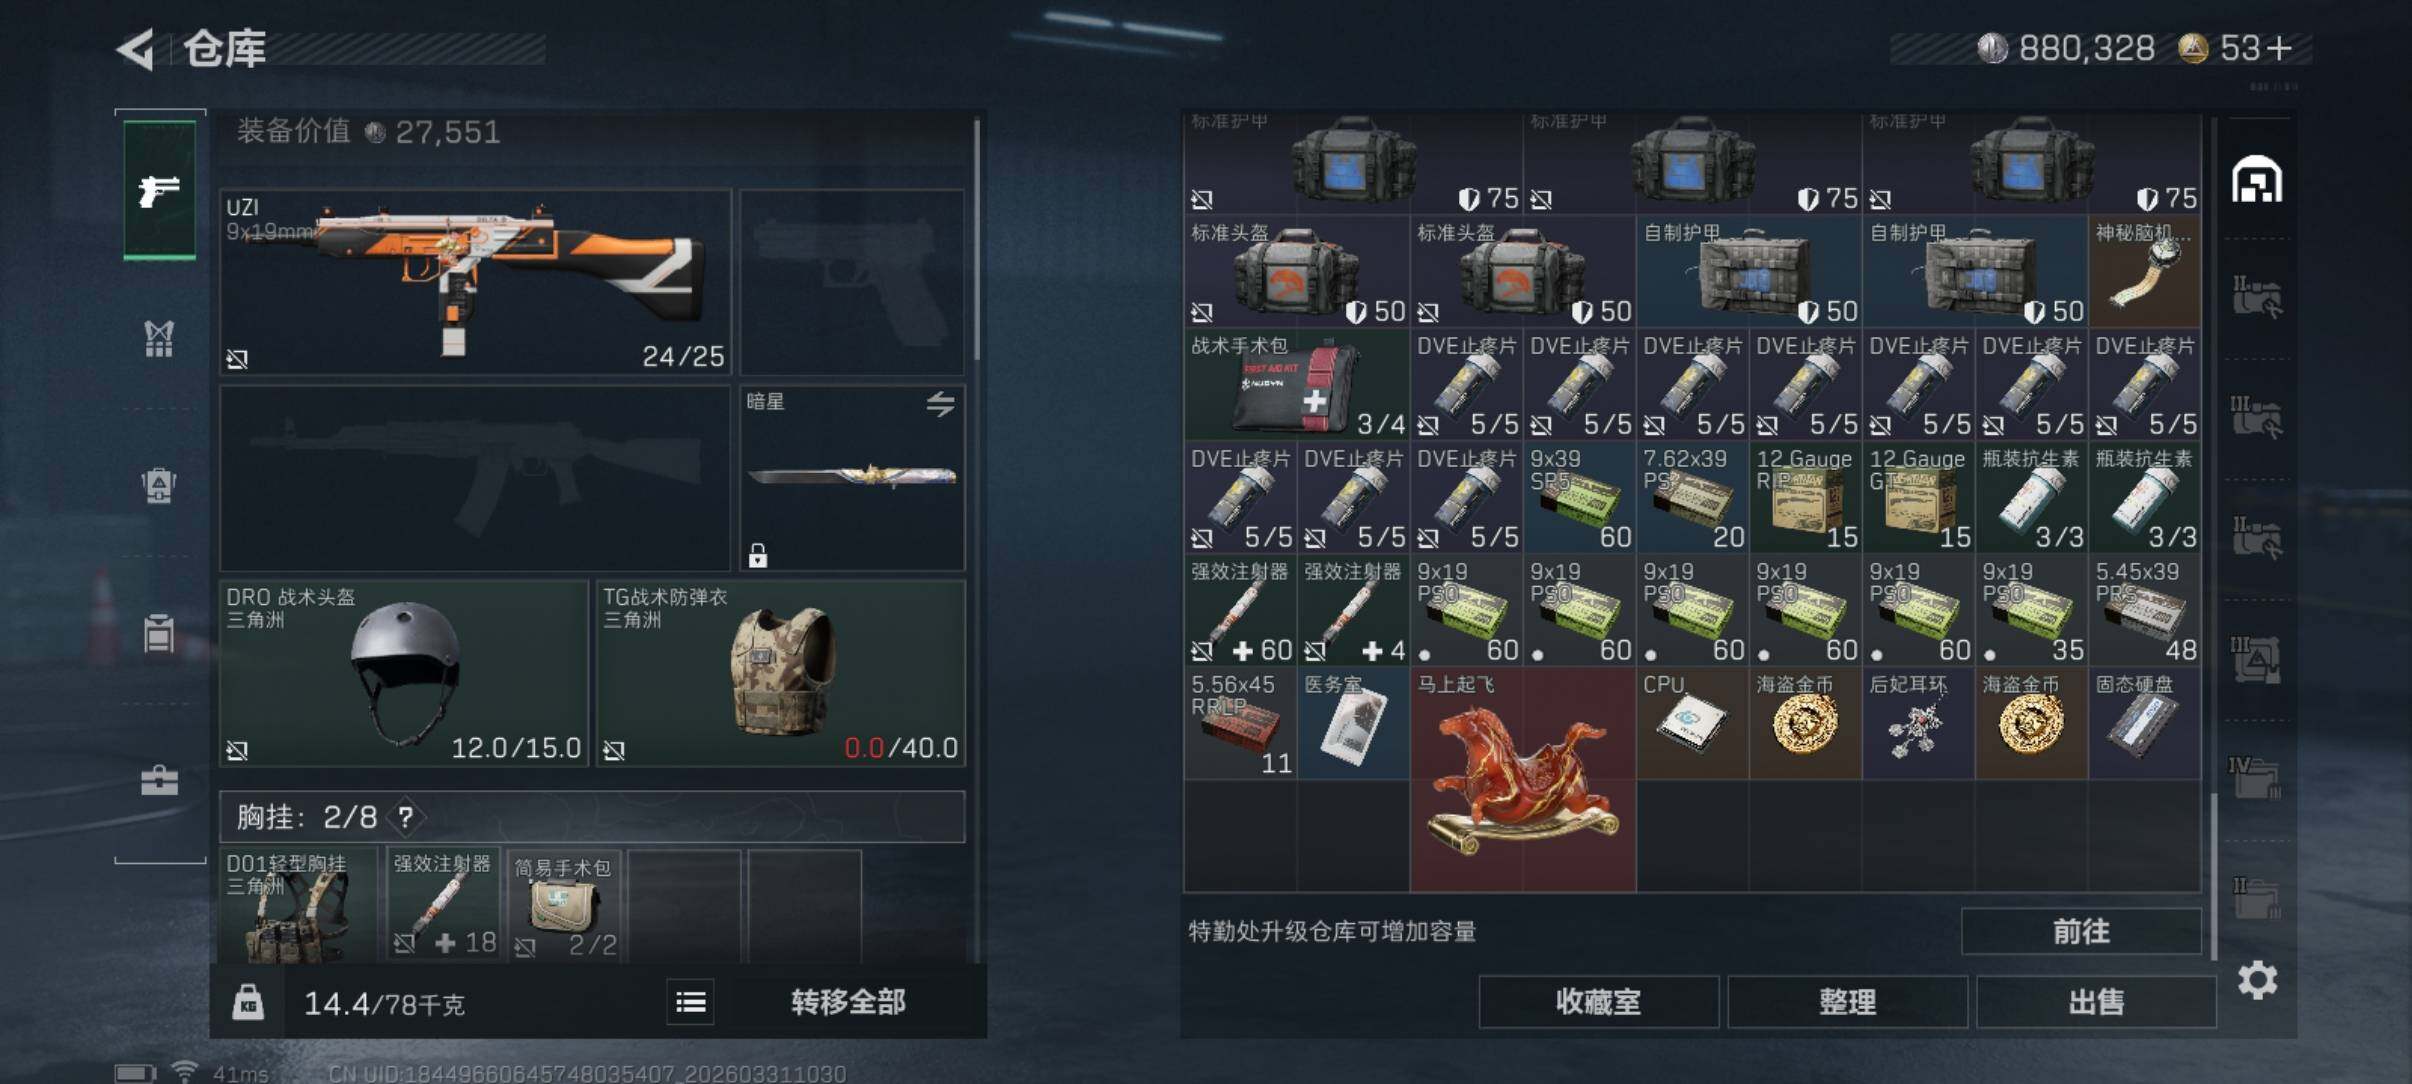Tap the 胸挂 question mark help icon
Image resolution: width=2412 pixels, height=1084 pixels.
point(405,818)
